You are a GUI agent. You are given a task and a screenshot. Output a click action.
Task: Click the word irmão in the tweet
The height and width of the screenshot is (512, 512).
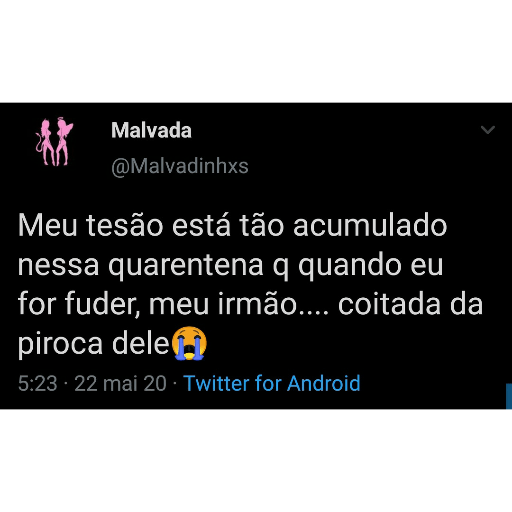point(257,304)
